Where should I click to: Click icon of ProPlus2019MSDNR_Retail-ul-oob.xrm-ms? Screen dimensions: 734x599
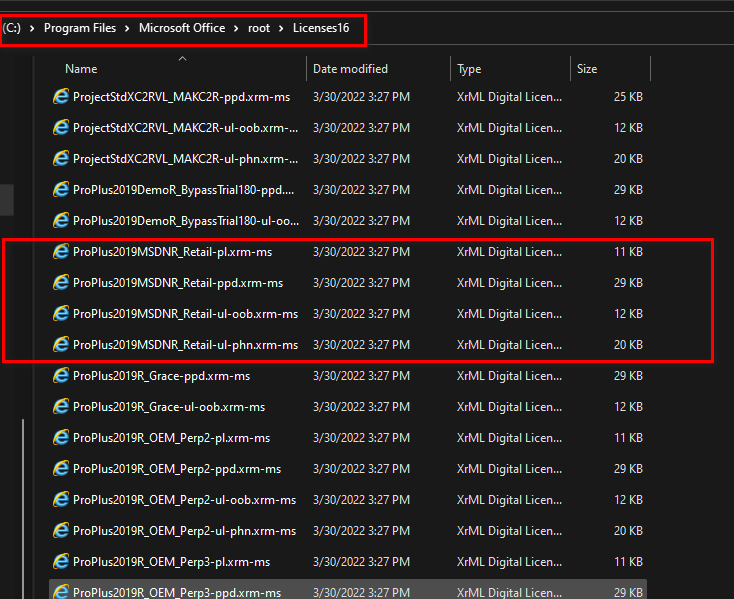[x=61, y=314]
